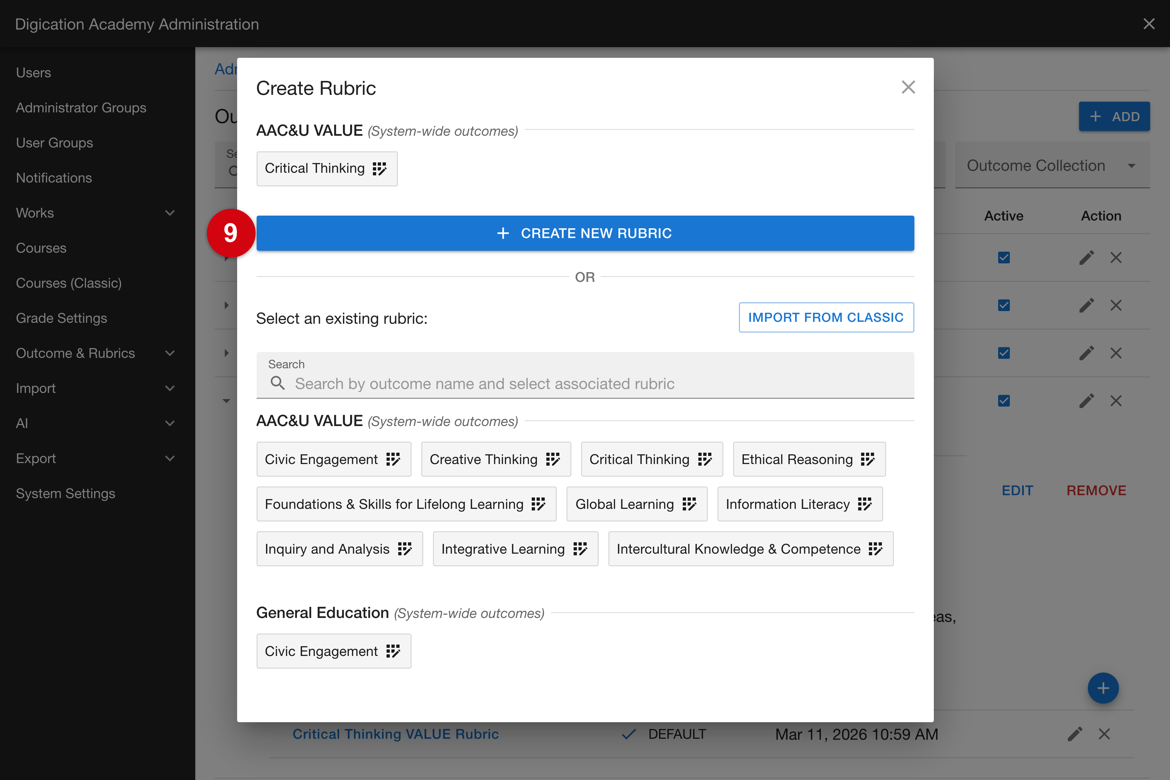Click the round blue plus button
The image size is (1170, 780).
(1103, 688)
